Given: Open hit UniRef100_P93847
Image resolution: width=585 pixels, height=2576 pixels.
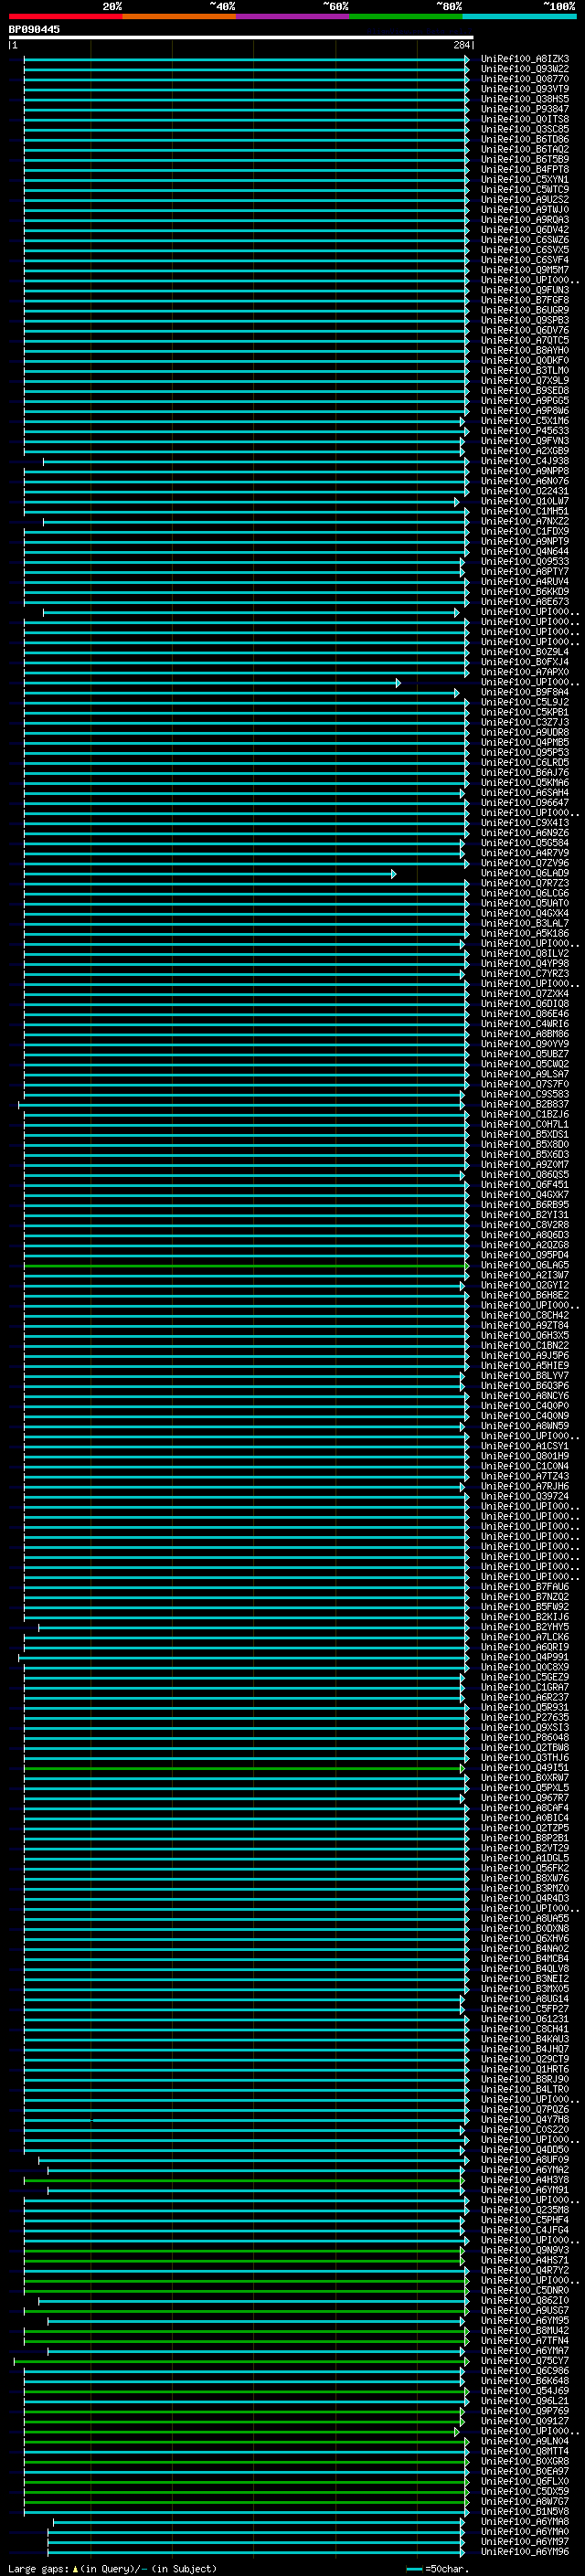Looking at the screenshot, I should pos(525,109).
